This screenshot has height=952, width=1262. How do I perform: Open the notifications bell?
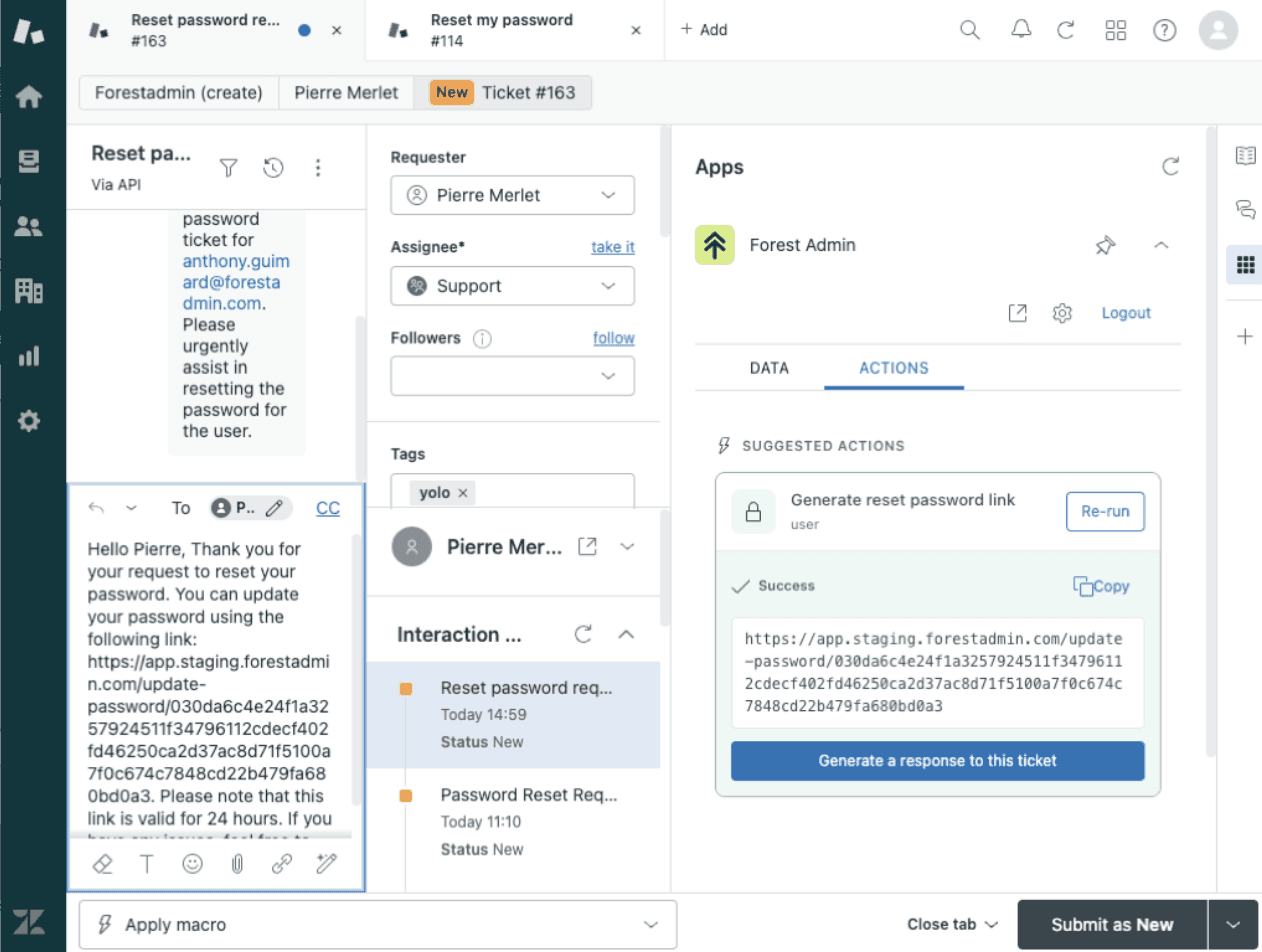point(1021,30)
